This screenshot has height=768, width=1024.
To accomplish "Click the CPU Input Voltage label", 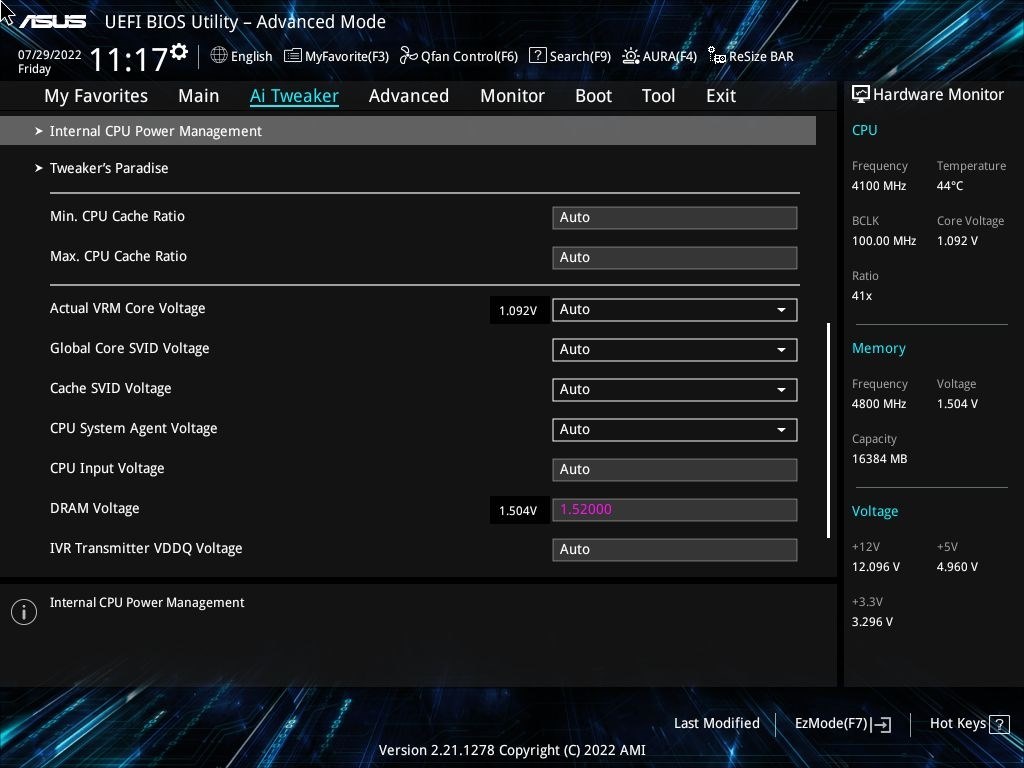I will [x=107, y=468].
